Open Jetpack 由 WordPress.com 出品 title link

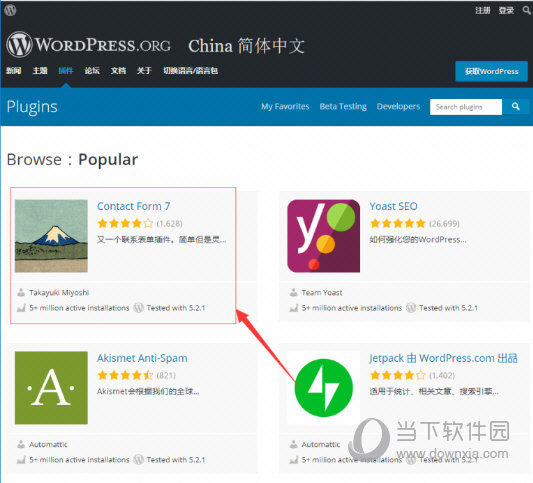pos(444,358)
